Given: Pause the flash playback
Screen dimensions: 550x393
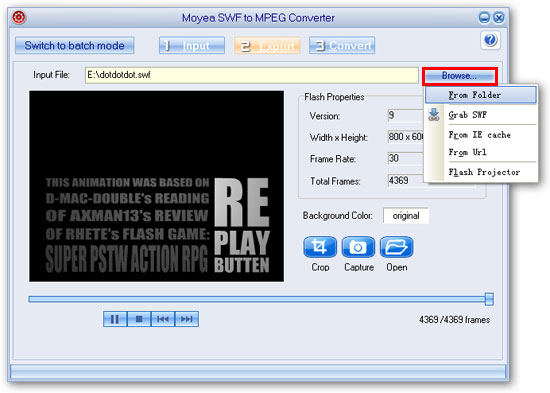Looking at the screenshot, I should click(115, 319).
